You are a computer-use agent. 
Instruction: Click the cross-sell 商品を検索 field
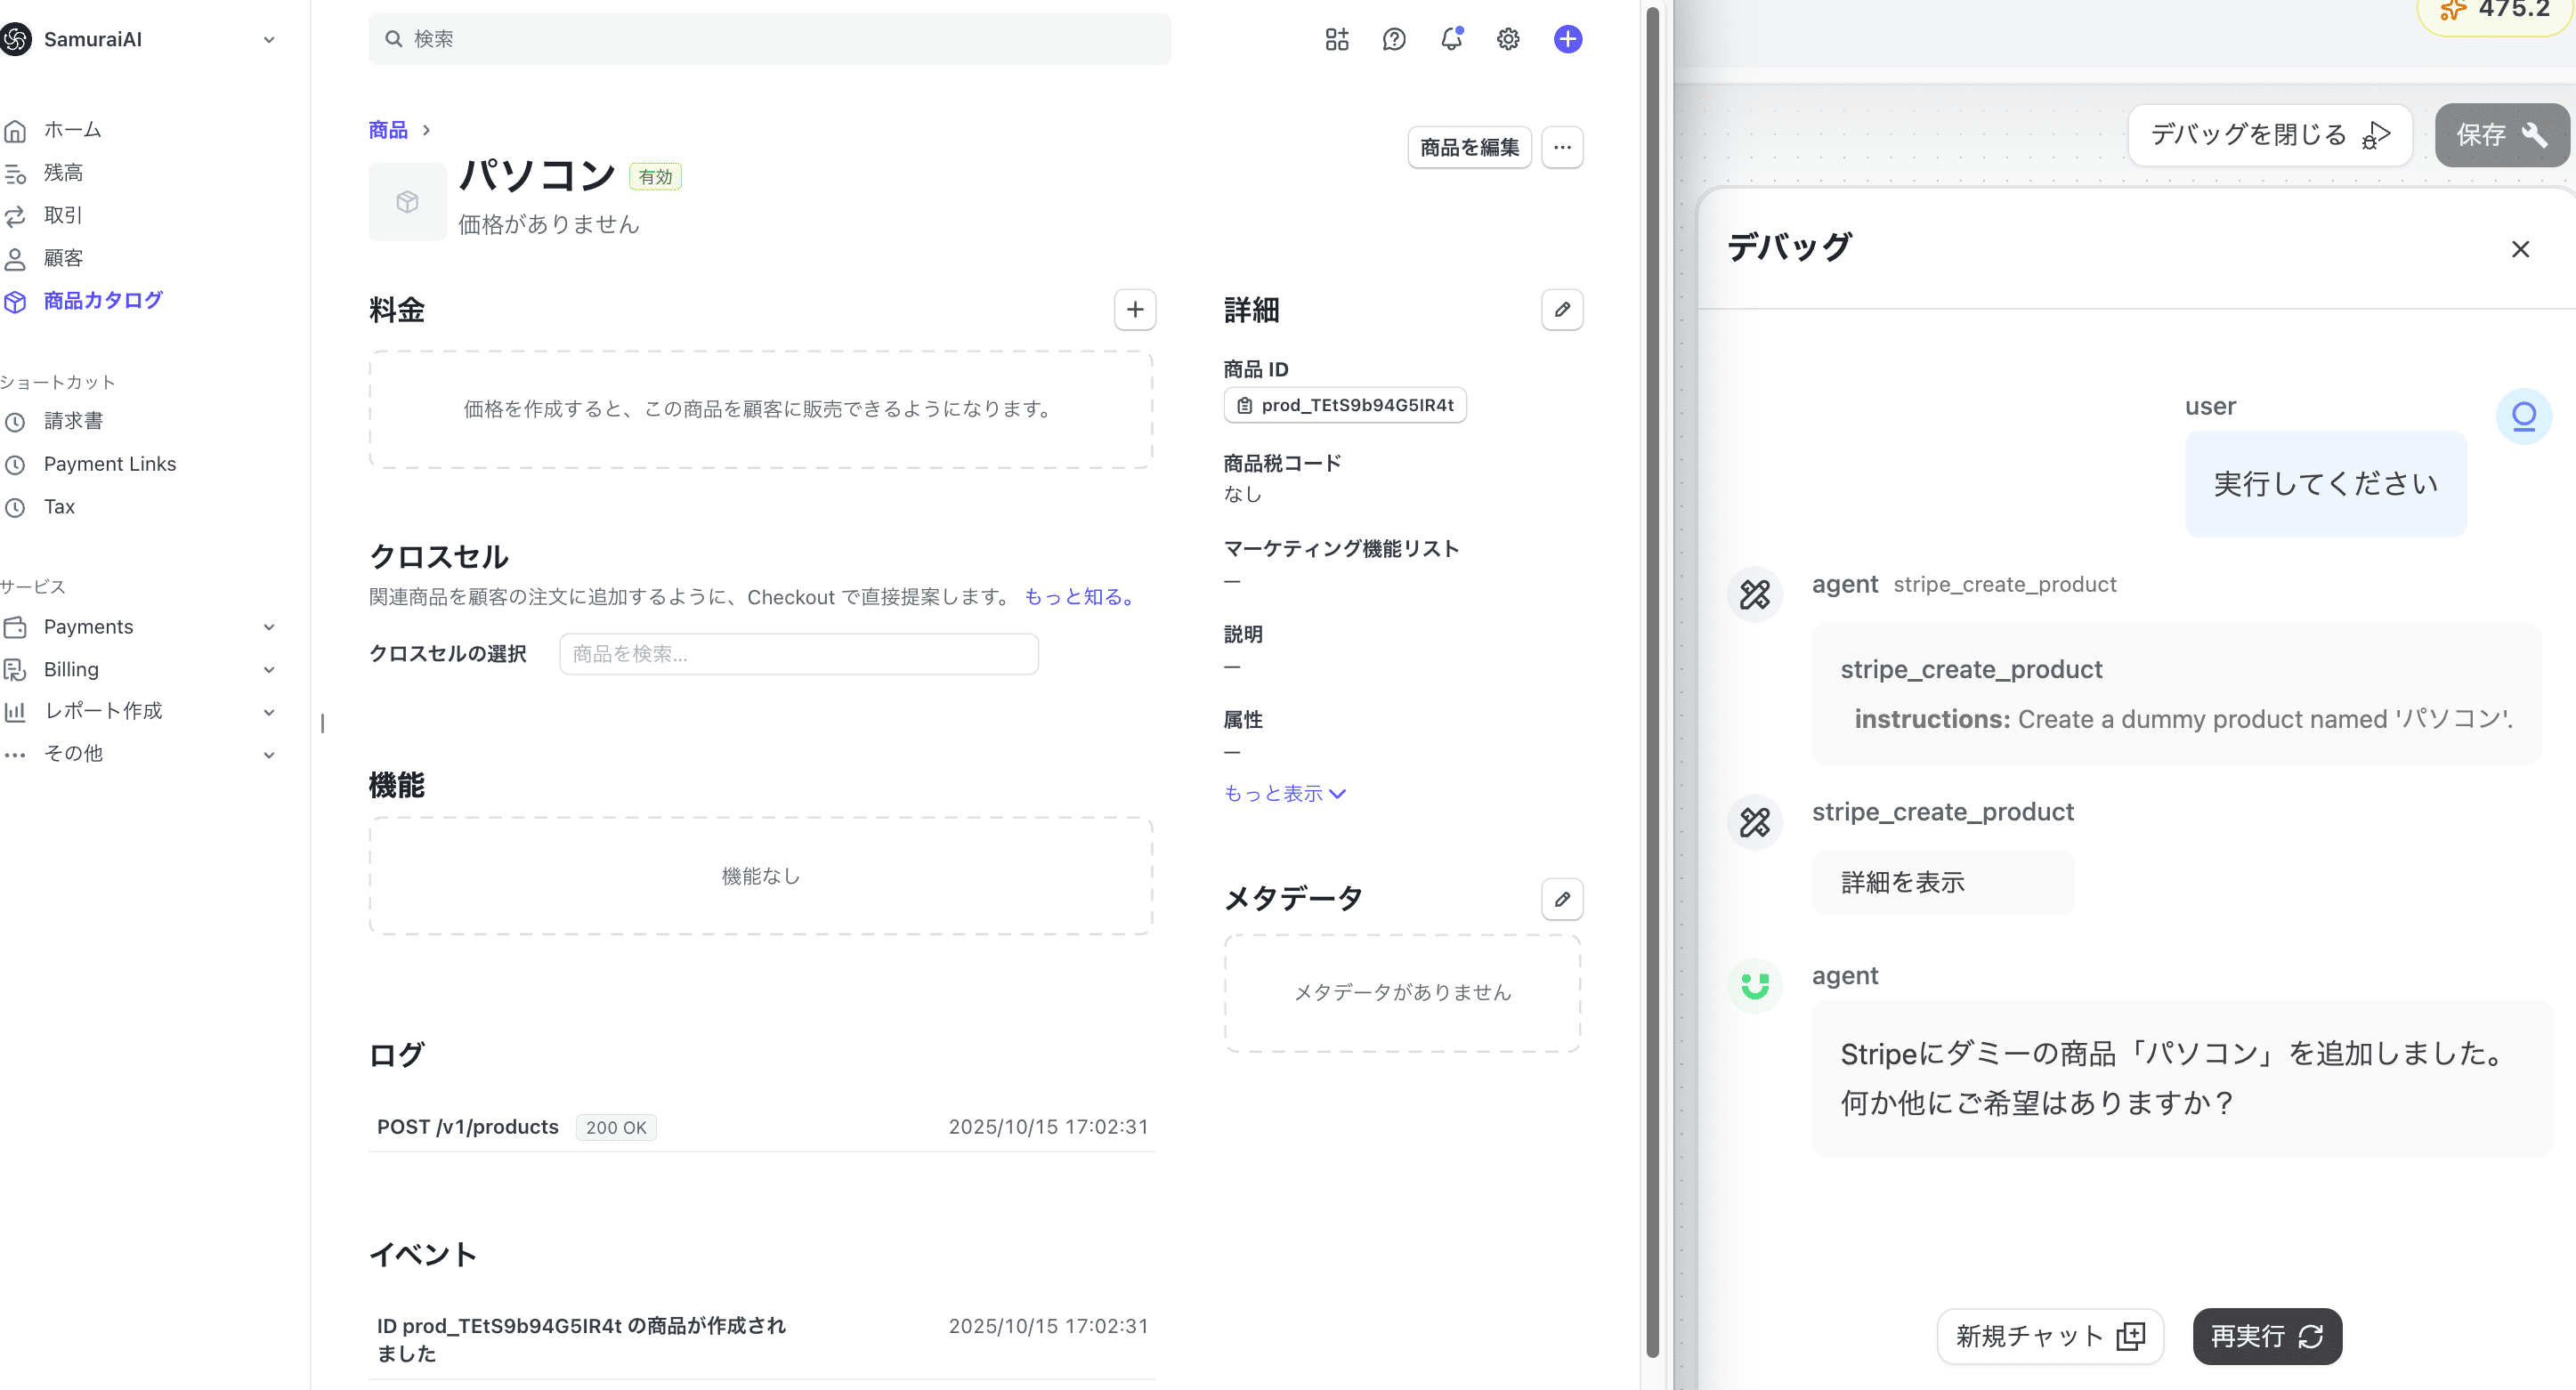[798, 654]
